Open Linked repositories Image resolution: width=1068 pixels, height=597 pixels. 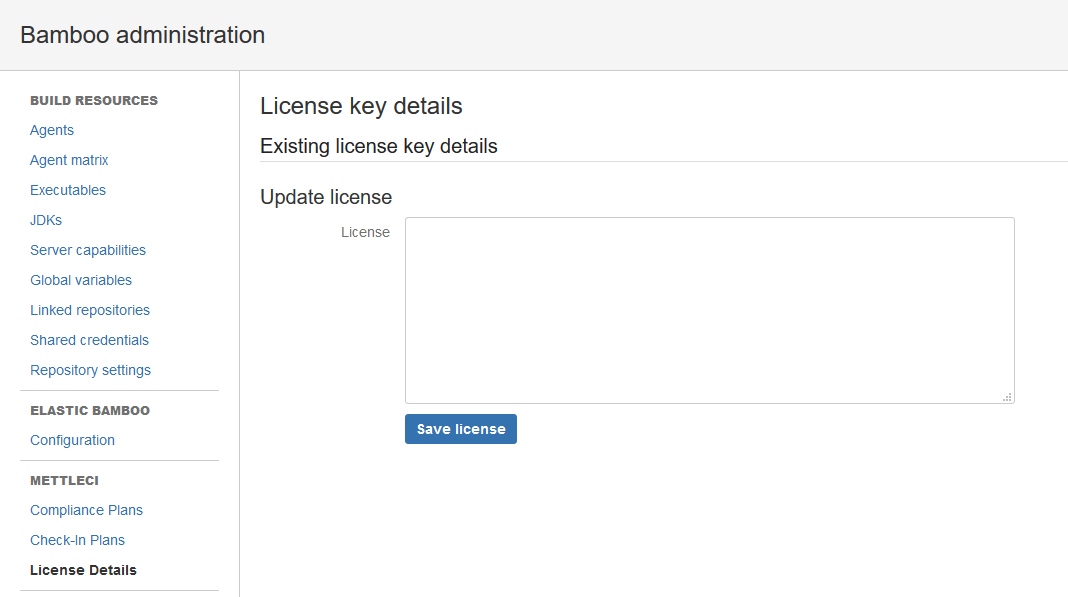point(90,310)
